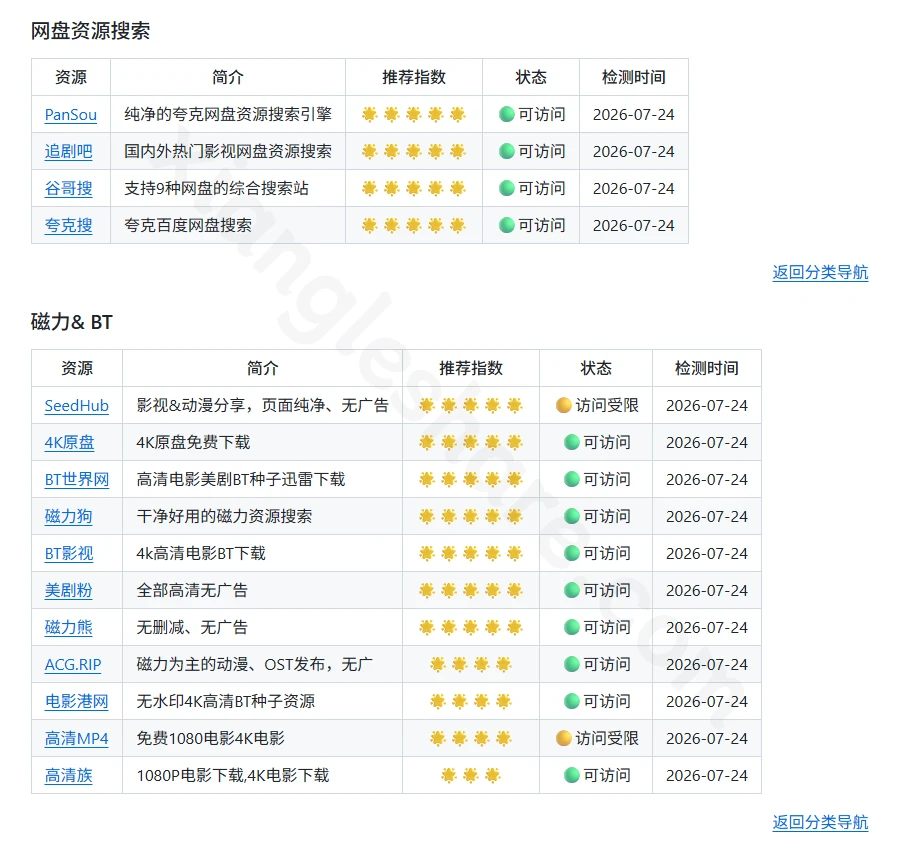Viewport: 899px width, 852px height.
Task: Select text 纯净的夸克网盘资源搜索引擎
Action: pos(228,114)
